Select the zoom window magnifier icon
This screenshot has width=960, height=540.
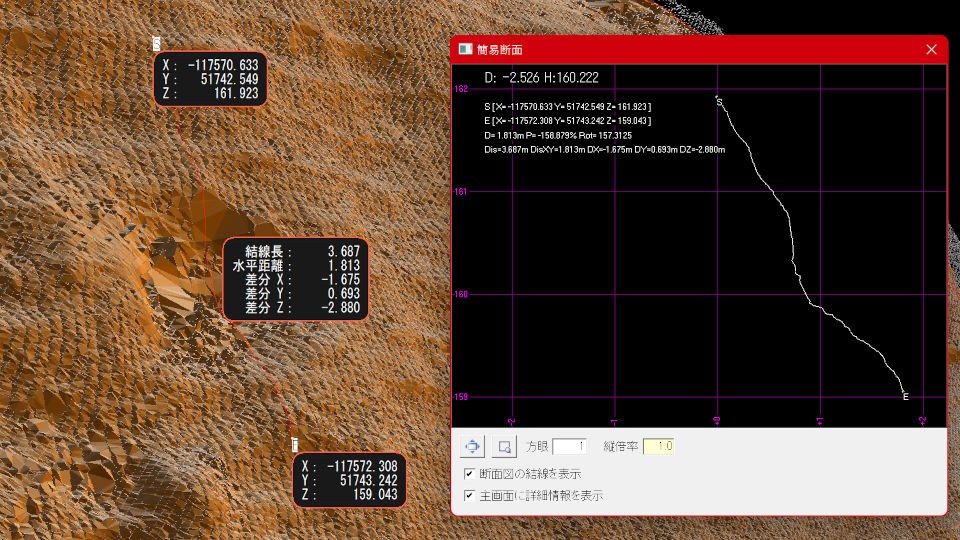504,446
